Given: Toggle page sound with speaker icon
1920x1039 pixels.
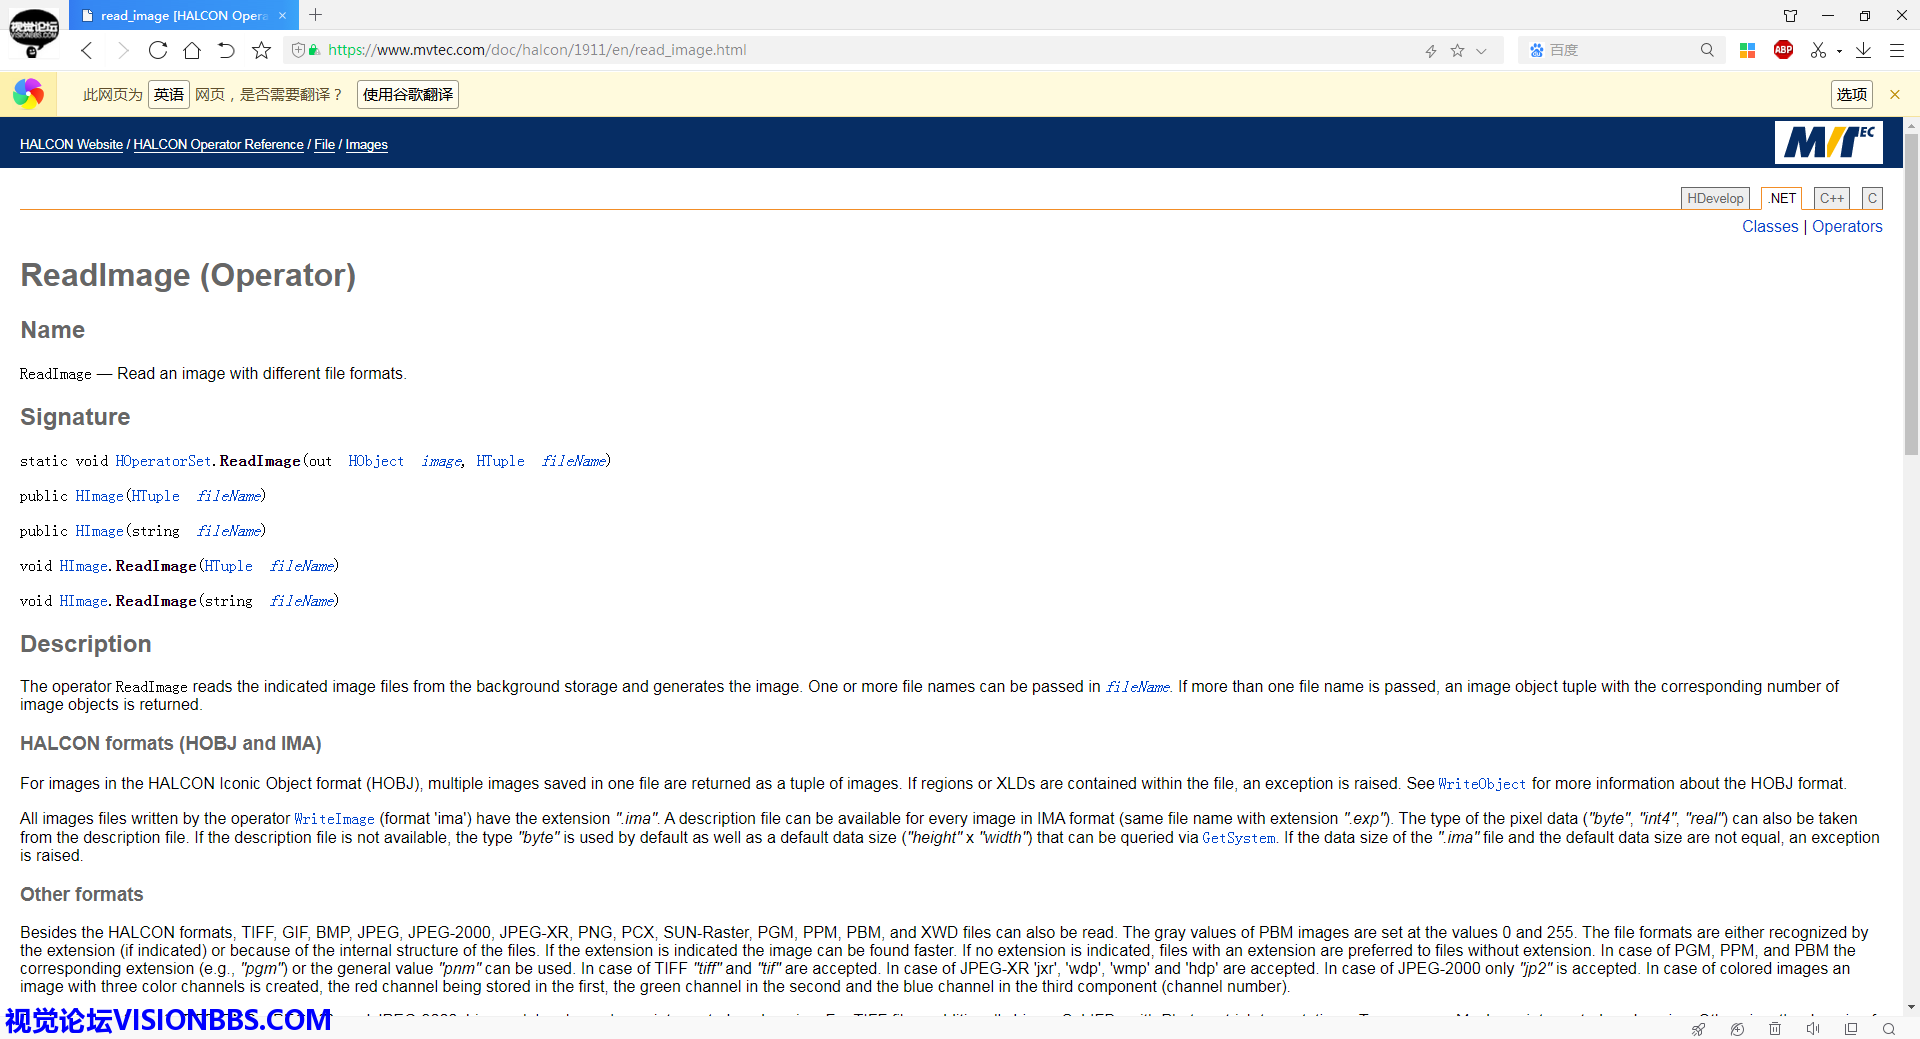Looking at the screenshot, I should [1813, 1029].
